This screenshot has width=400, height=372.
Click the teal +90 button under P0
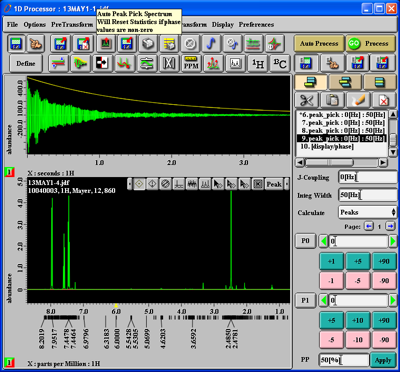384,261
